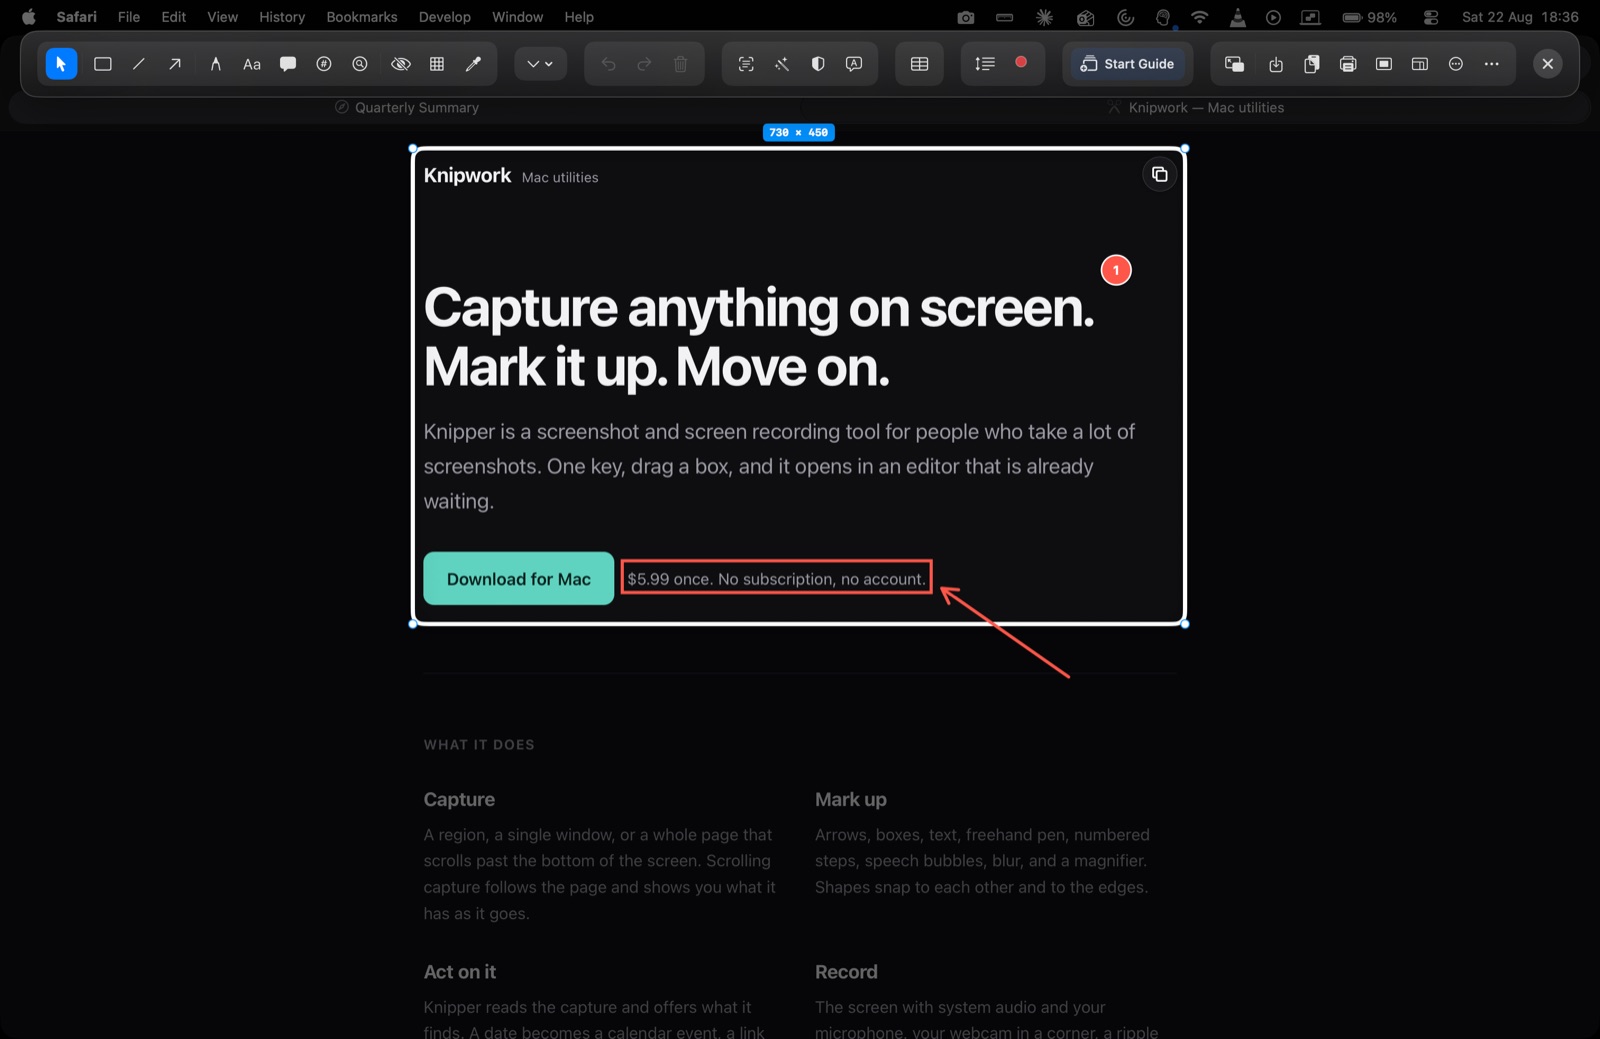Click the magic wand sparkle tool

pos(782,64)
